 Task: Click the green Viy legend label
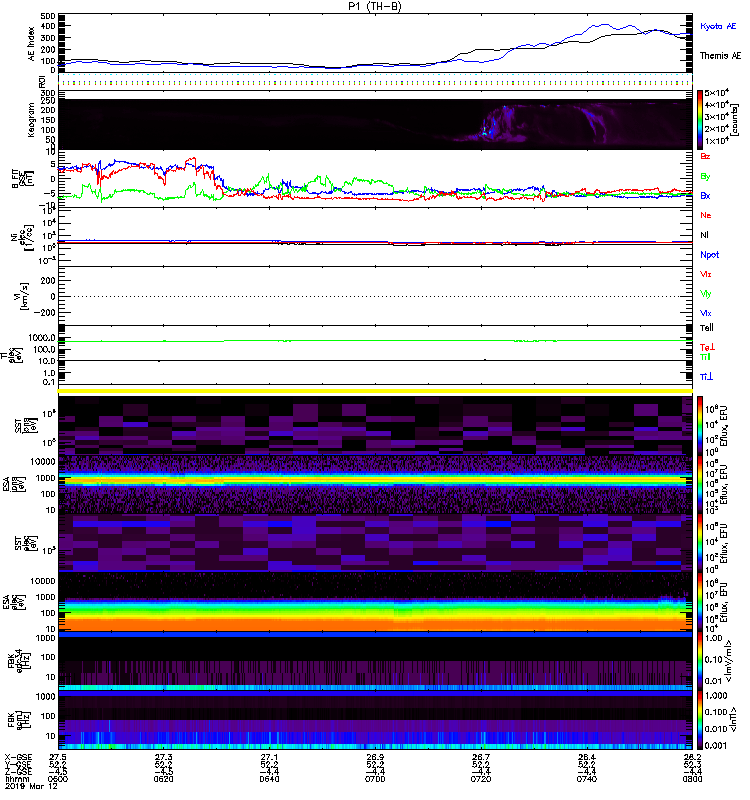pos(706,294)
